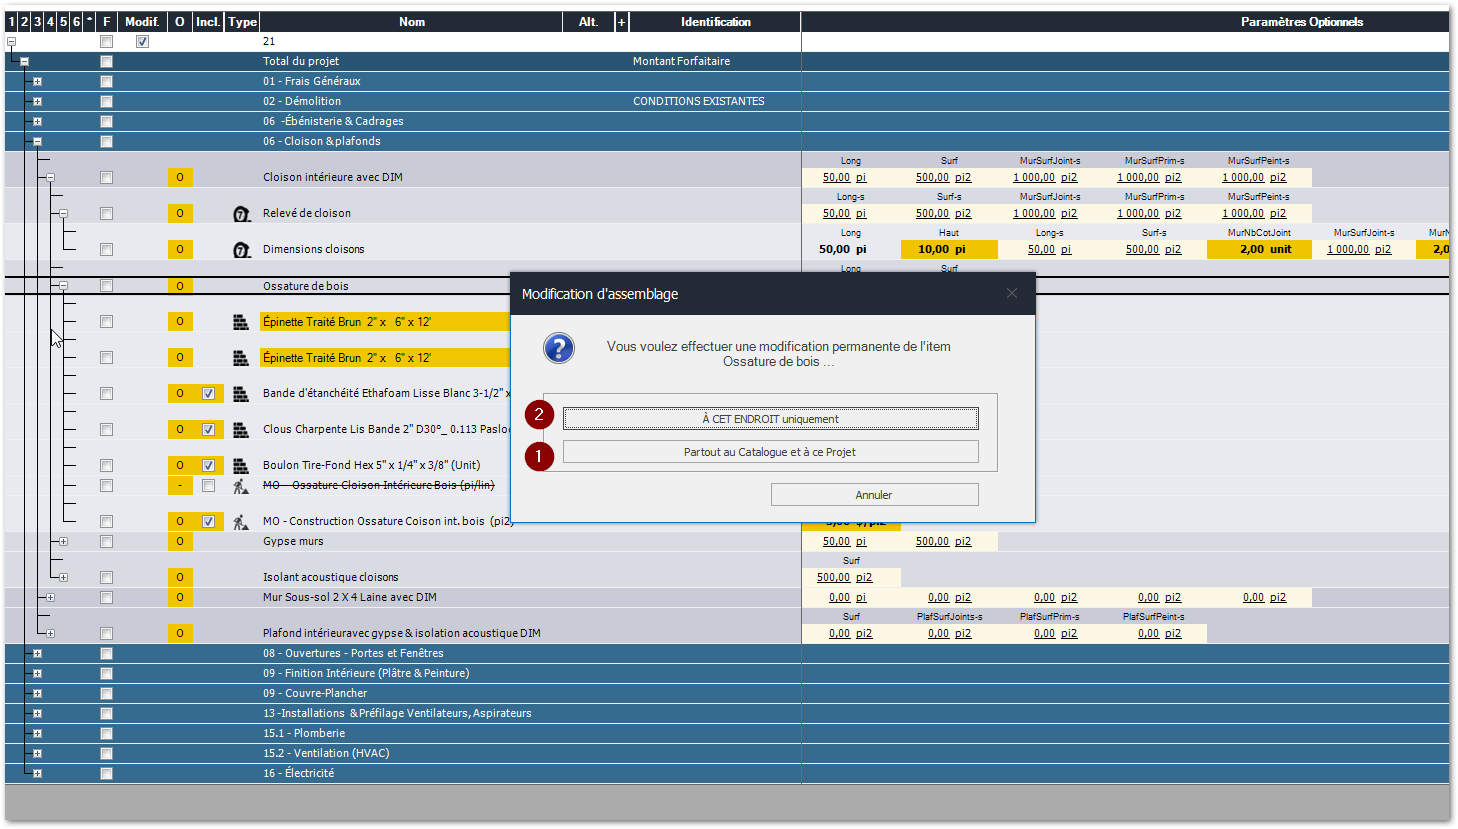Image resolution: width=1458 pixels, height=829 pixels.
Task: Click labor icon of struck-through MO Ossature Cloison
Action: [x=241, y=486]
